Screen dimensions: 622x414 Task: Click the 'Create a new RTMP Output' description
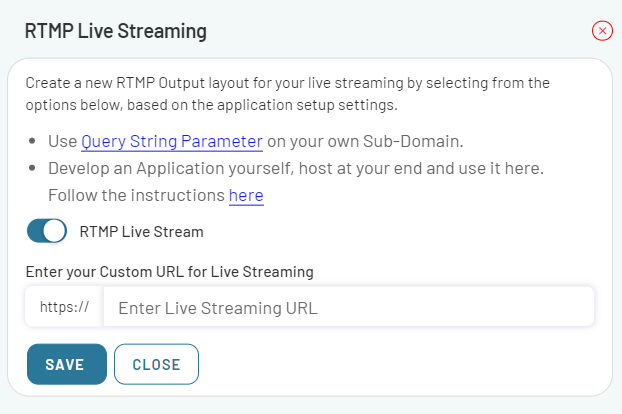coord(288,83)
